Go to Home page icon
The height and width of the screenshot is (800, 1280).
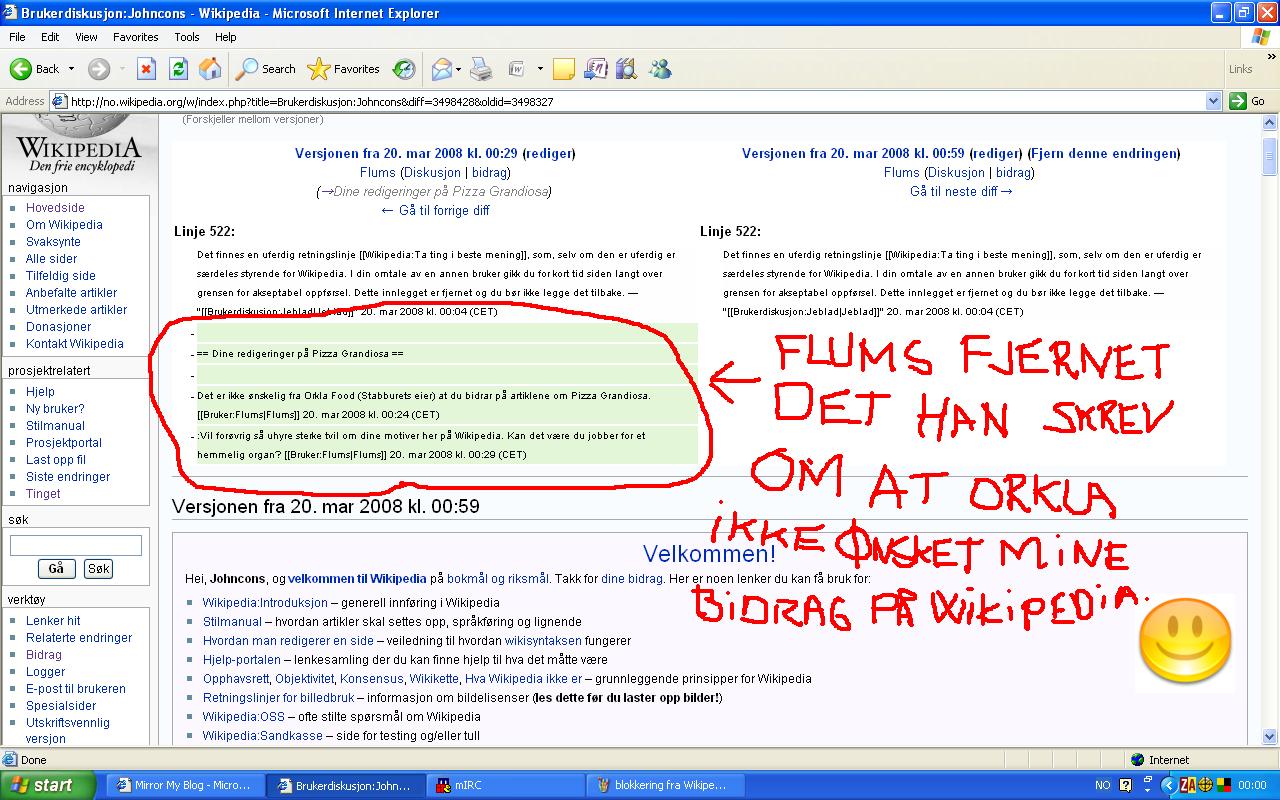(210, 69)
